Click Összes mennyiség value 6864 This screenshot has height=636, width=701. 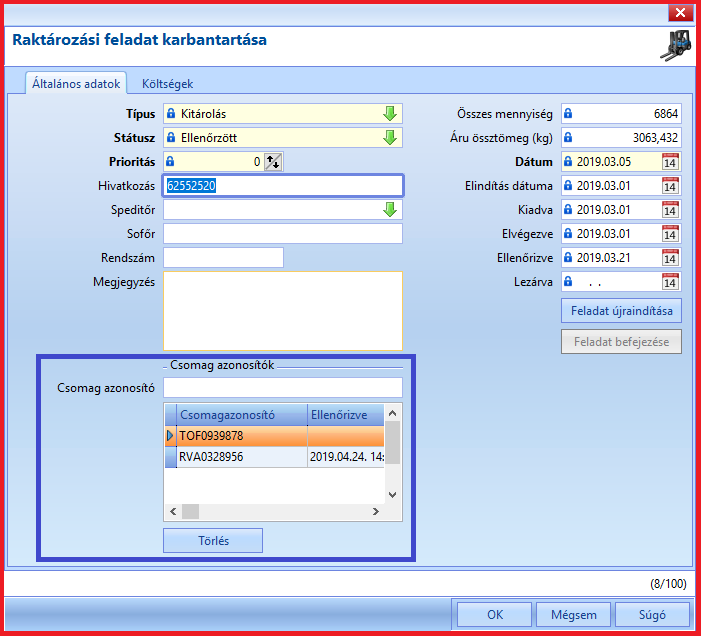(x=666, y=114)
